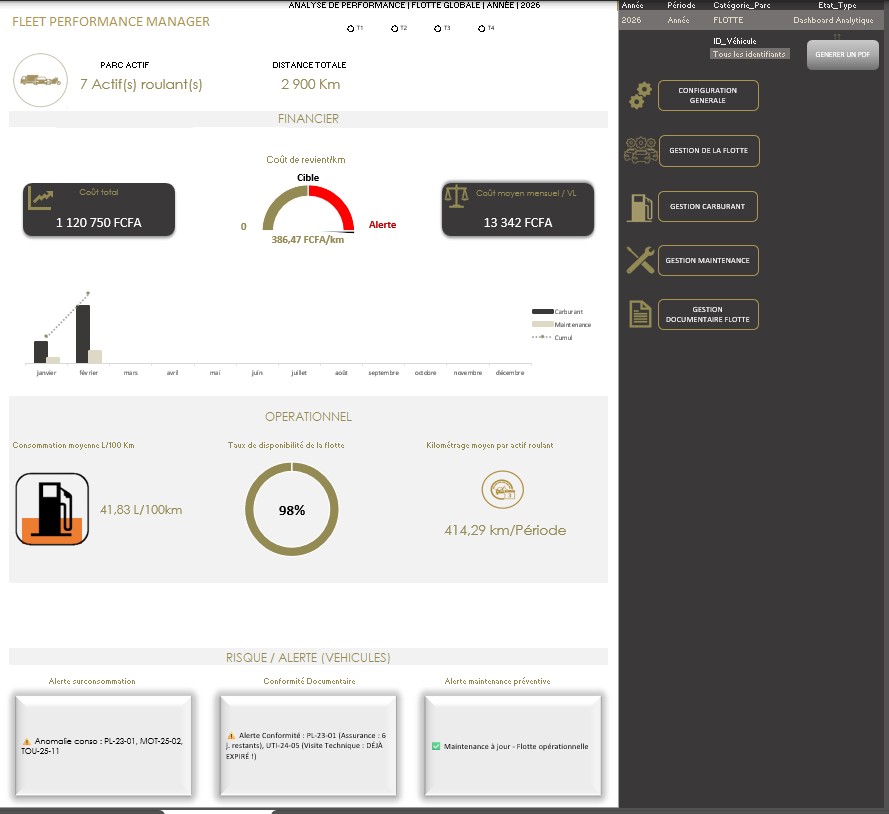Open the Catégorie_Parc FLOTTE filter
This screenshot has width=889, height=814.
pyautogui.click(x=730, y=20)
